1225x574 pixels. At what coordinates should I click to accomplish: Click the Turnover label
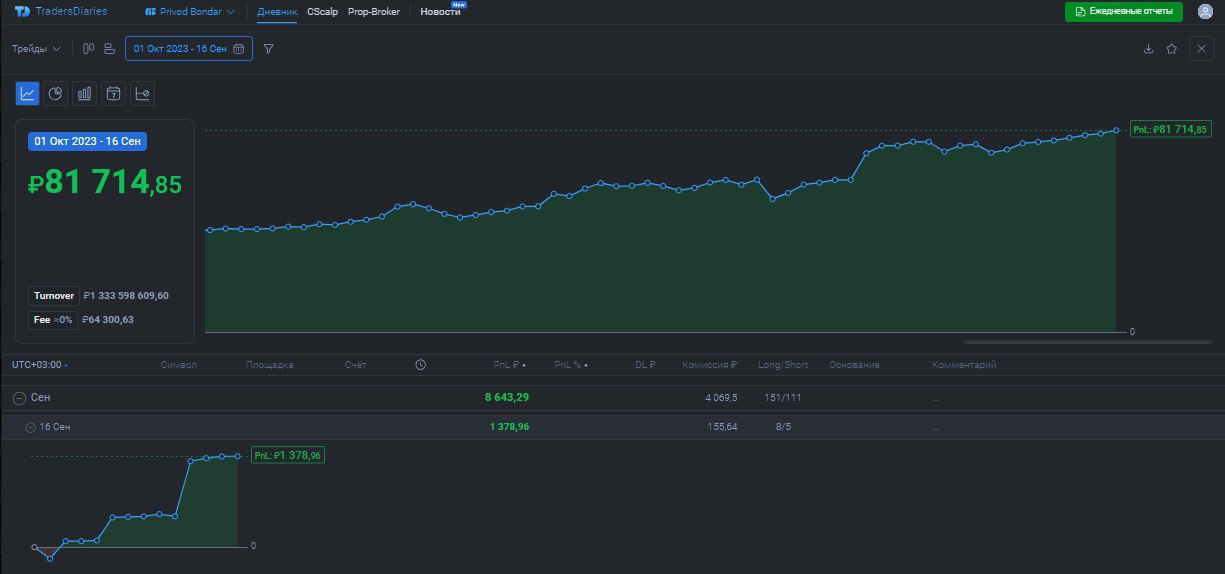(x=54, y=296)
